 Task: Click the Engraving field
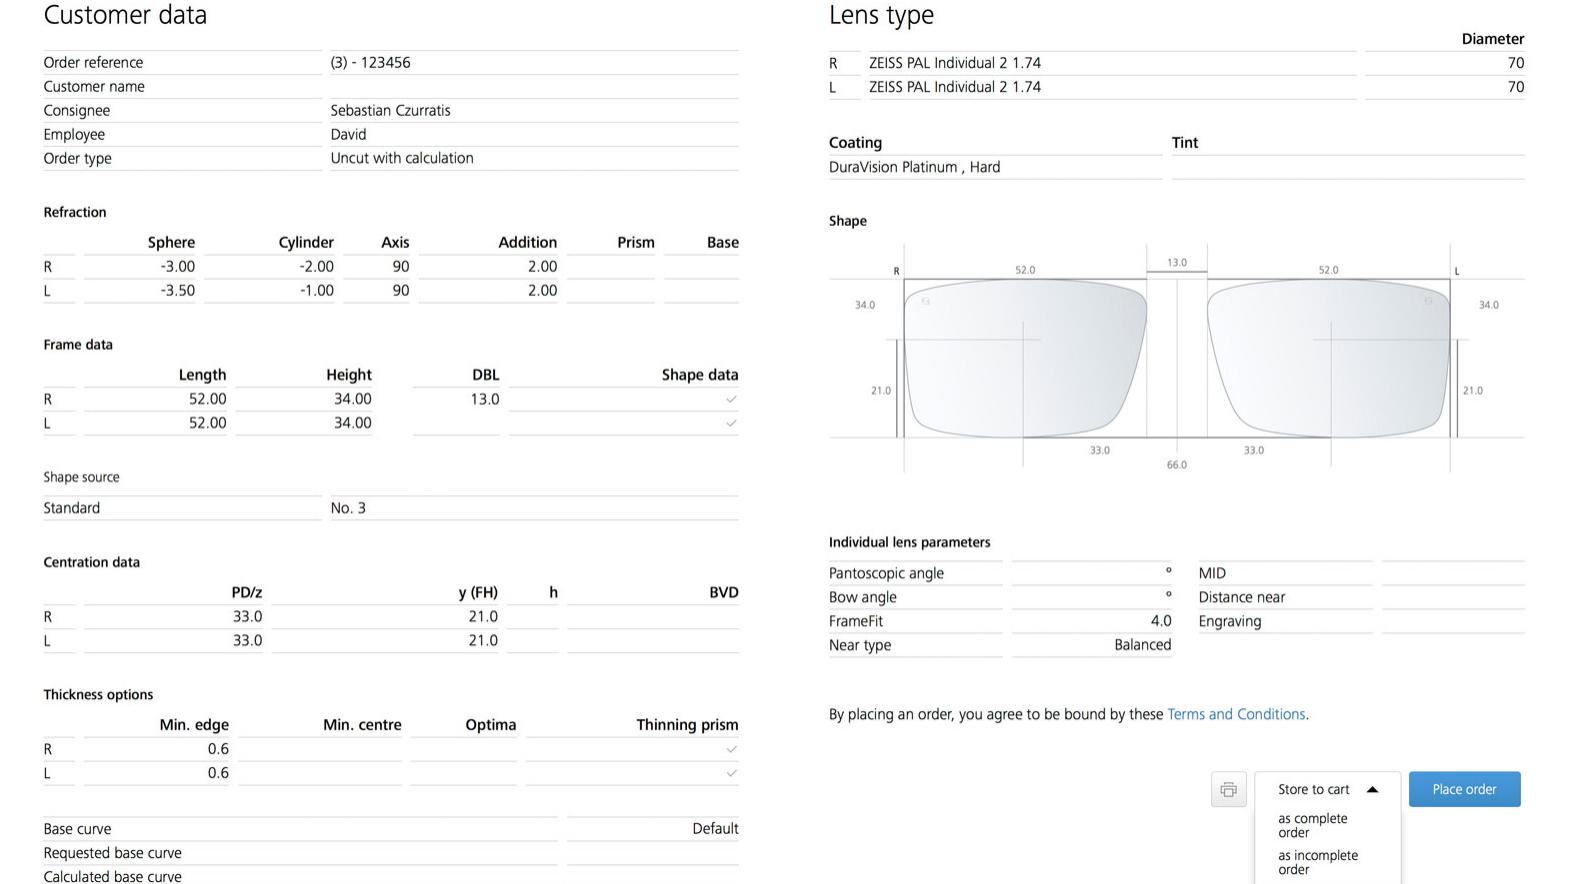pos(1453,621)
